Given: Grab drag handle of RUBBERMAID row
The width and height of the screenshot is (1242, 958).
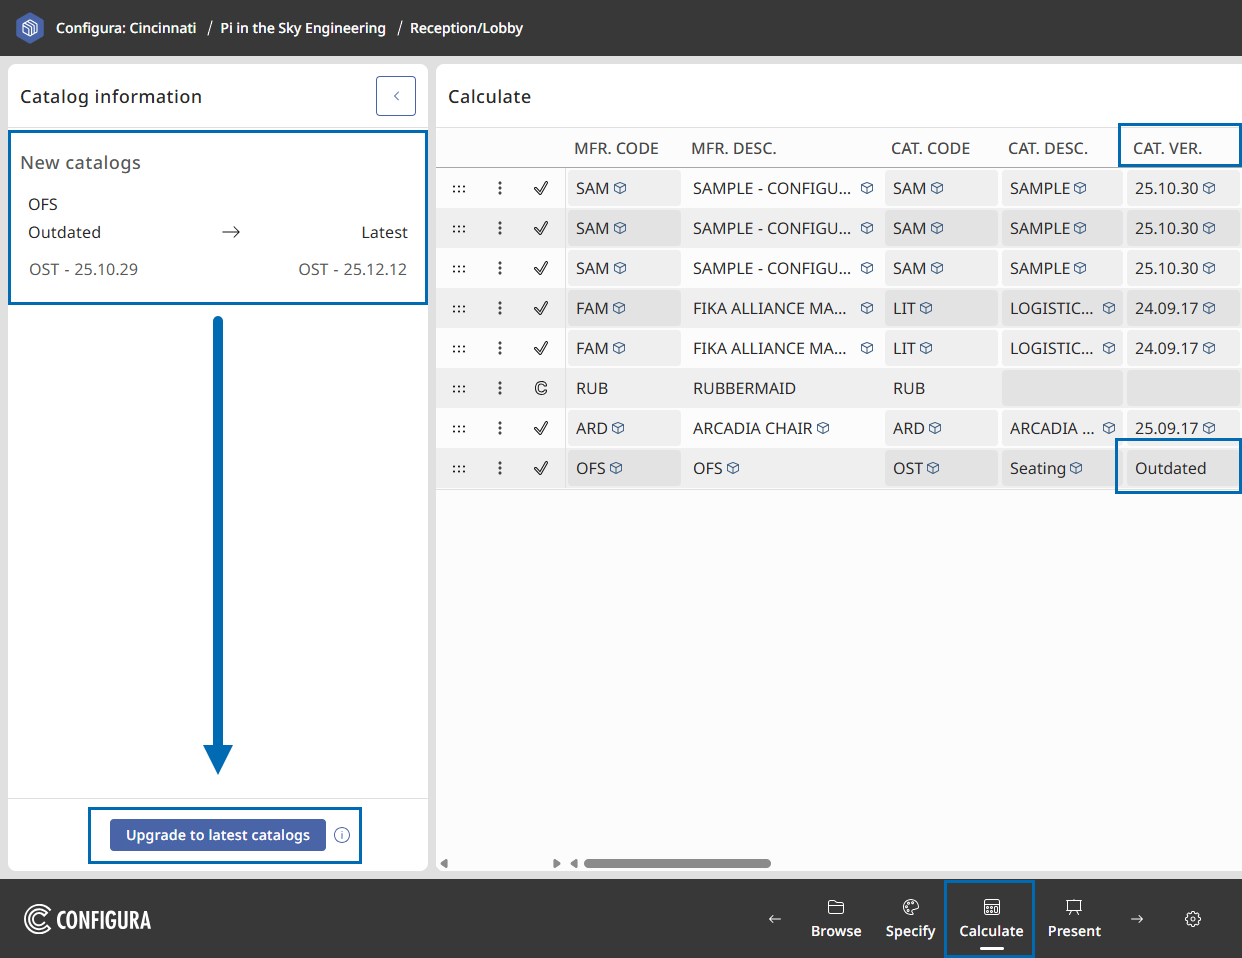Looking at the screenshot, I should point(459,388).
